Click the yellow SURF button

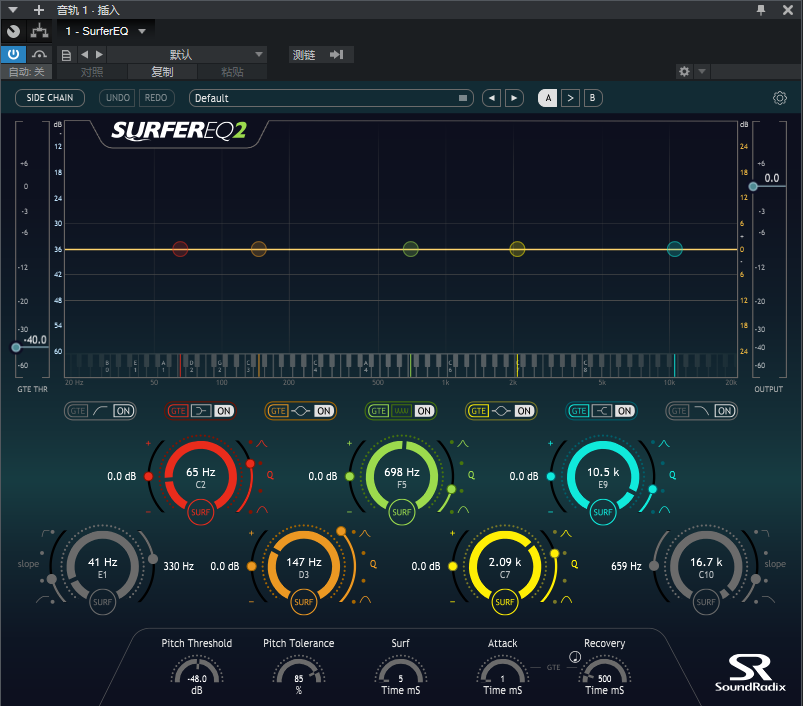point(504,602)
